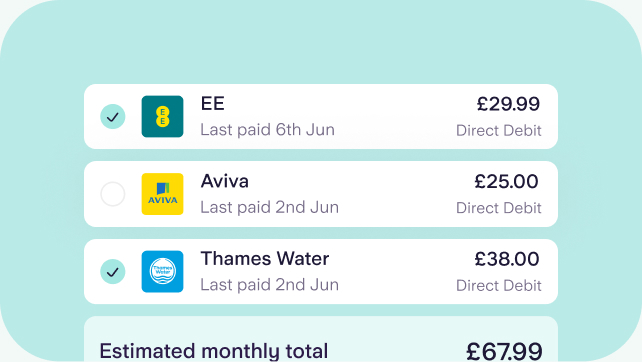Click the £29.99 EE amount
The image size is (642, 362).
click(509, 104)
